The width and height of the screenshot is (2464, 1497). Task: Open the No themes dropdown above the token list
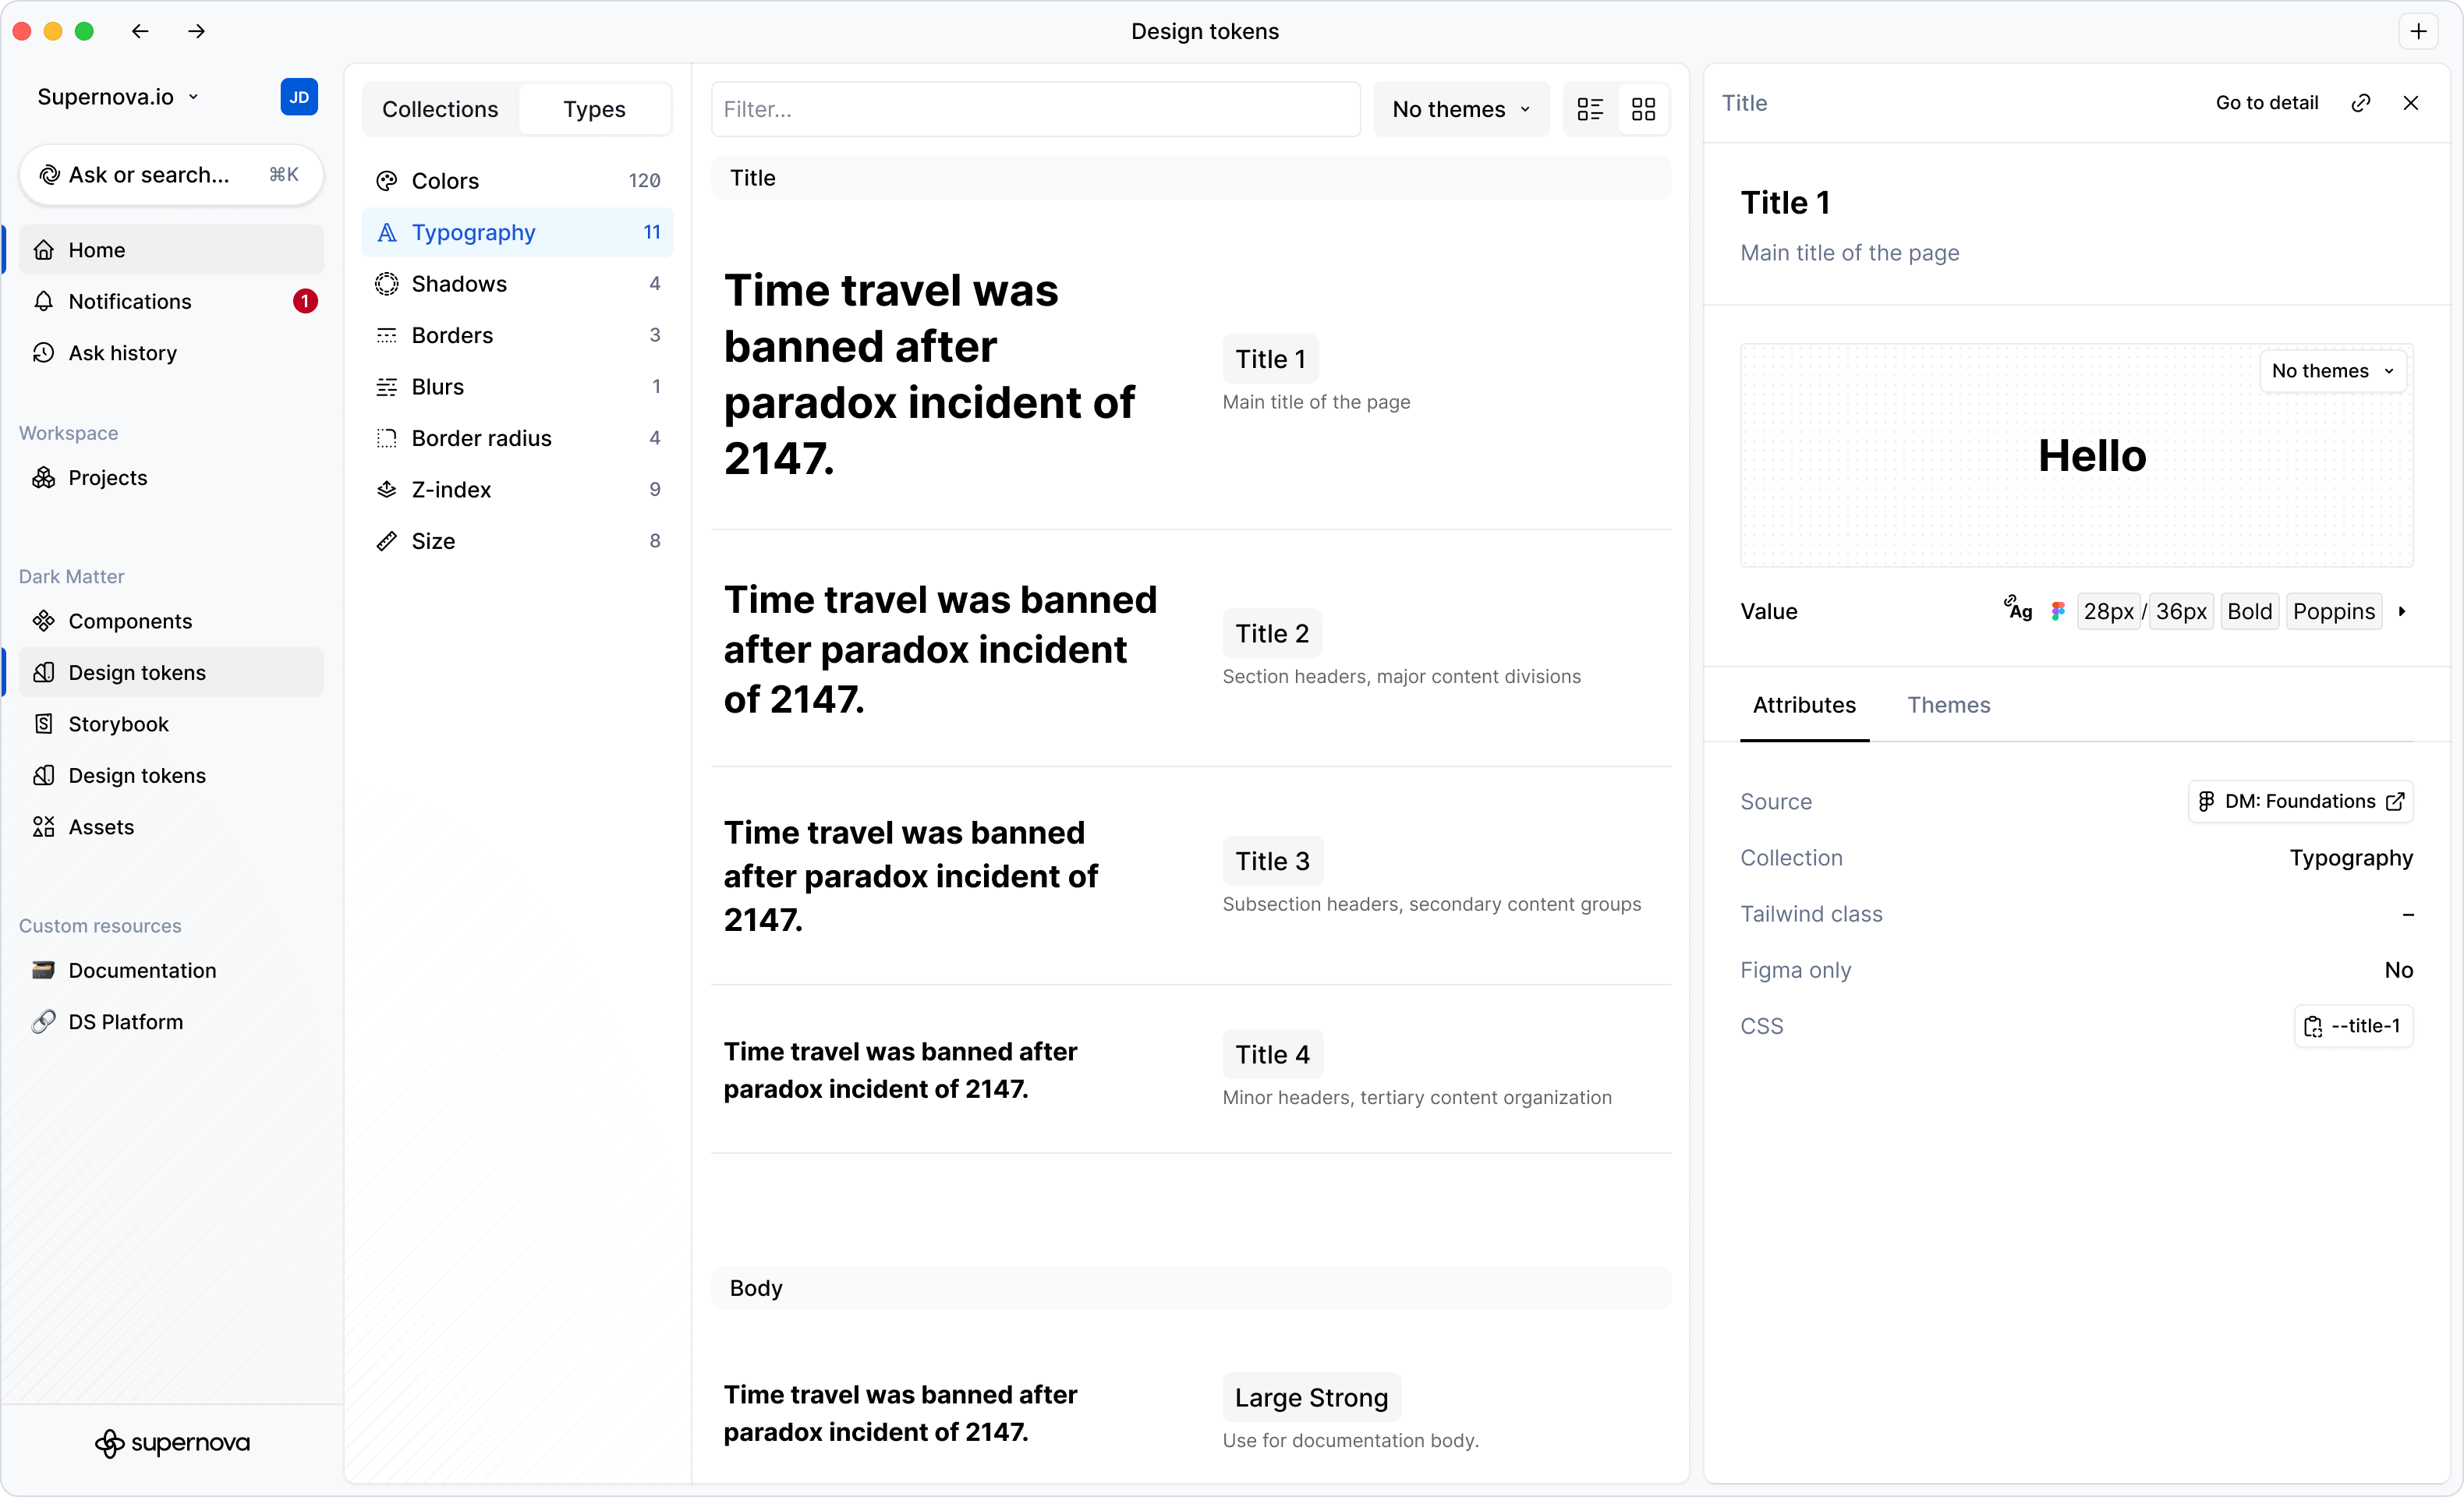[1461, 109]
